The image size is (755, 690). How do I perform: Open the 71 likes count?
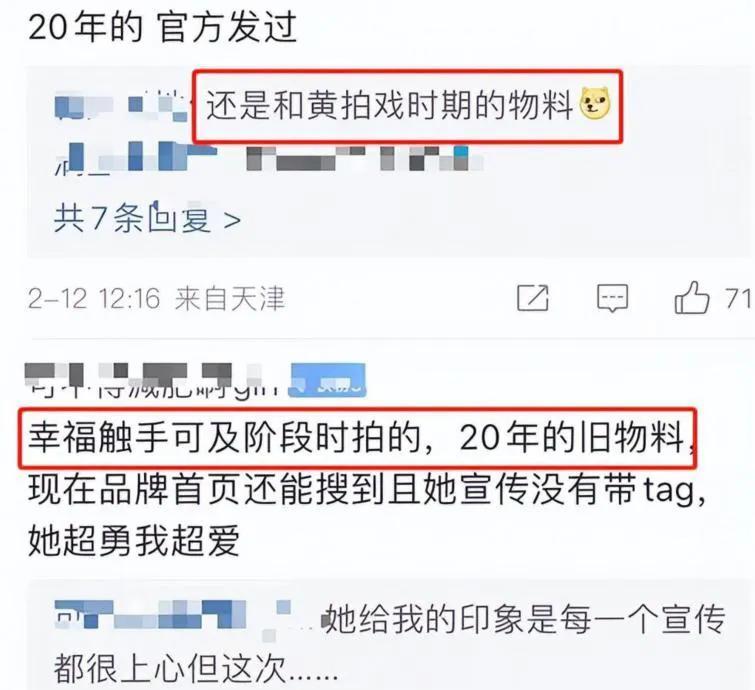tap(738, 298)
